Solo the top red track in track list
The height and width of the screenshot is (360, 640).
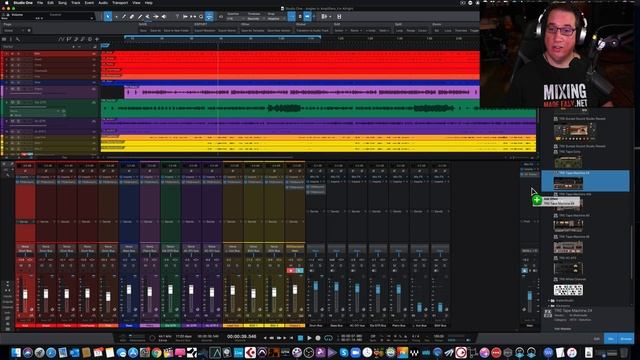18,53
